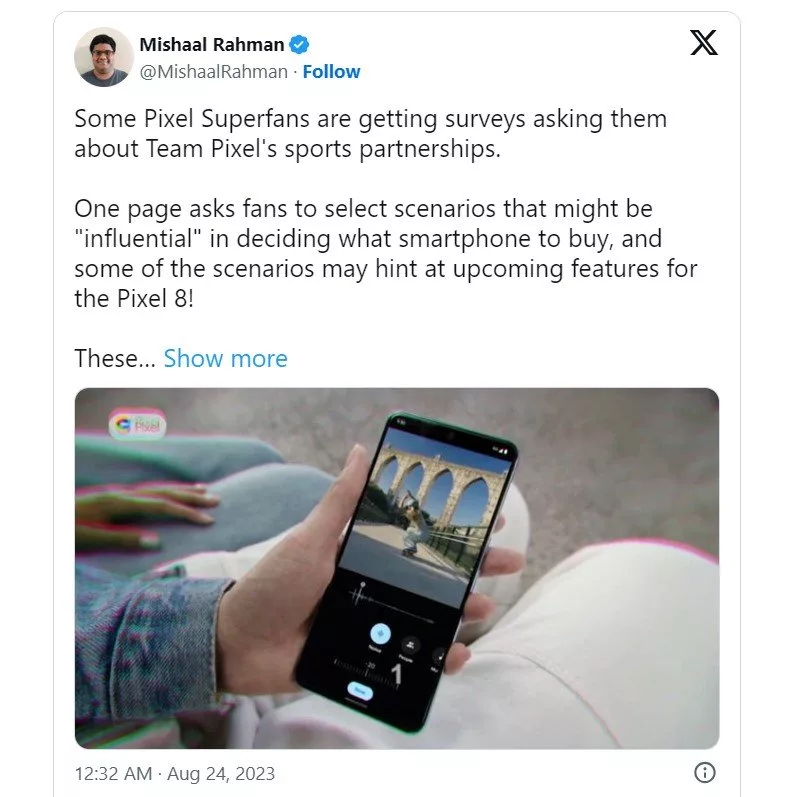Expand the tweet with Show more
Viewport: 795px width, 797px height.
coord(225,359)
